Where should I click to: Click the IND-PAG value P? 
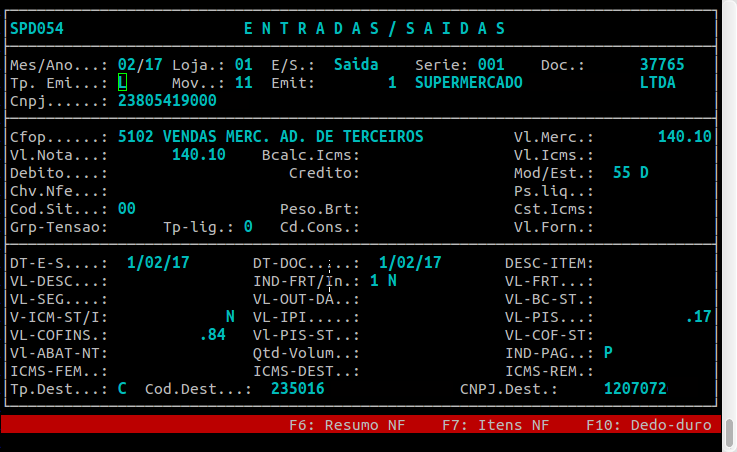tap(608, 353)
